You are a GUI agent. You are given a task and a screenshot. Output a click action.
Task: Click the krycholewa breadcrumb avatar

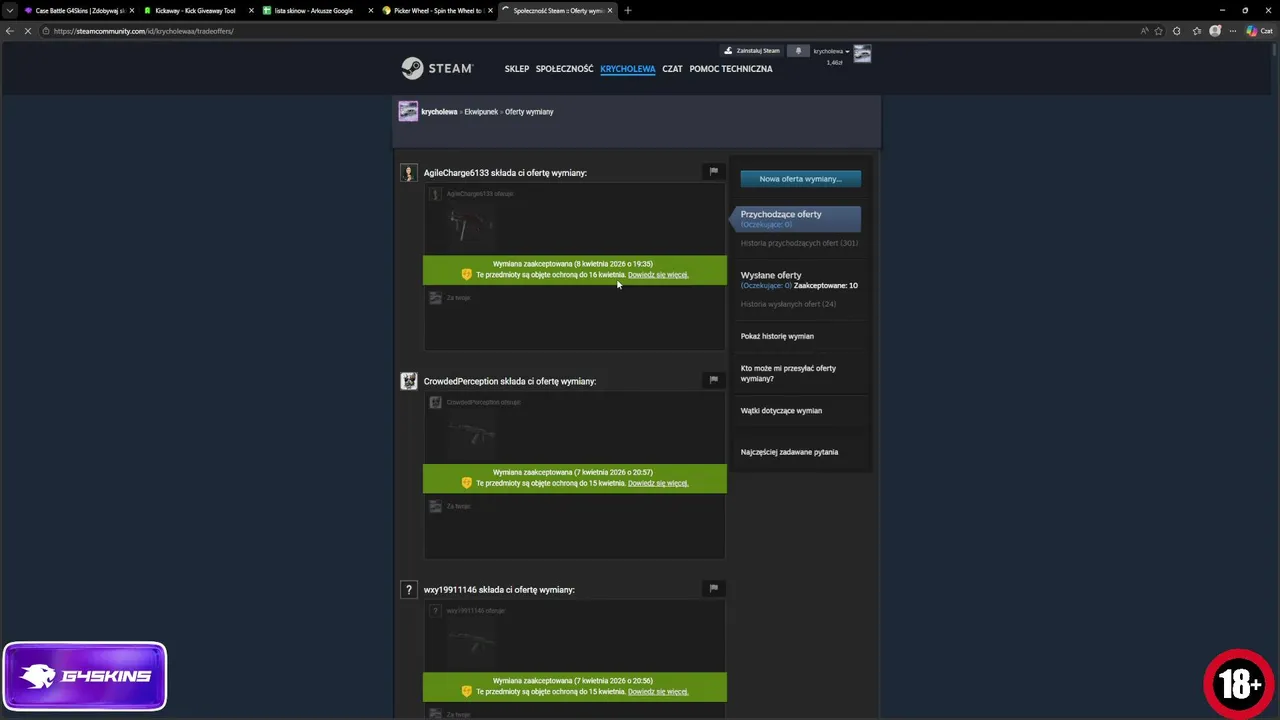408,111
